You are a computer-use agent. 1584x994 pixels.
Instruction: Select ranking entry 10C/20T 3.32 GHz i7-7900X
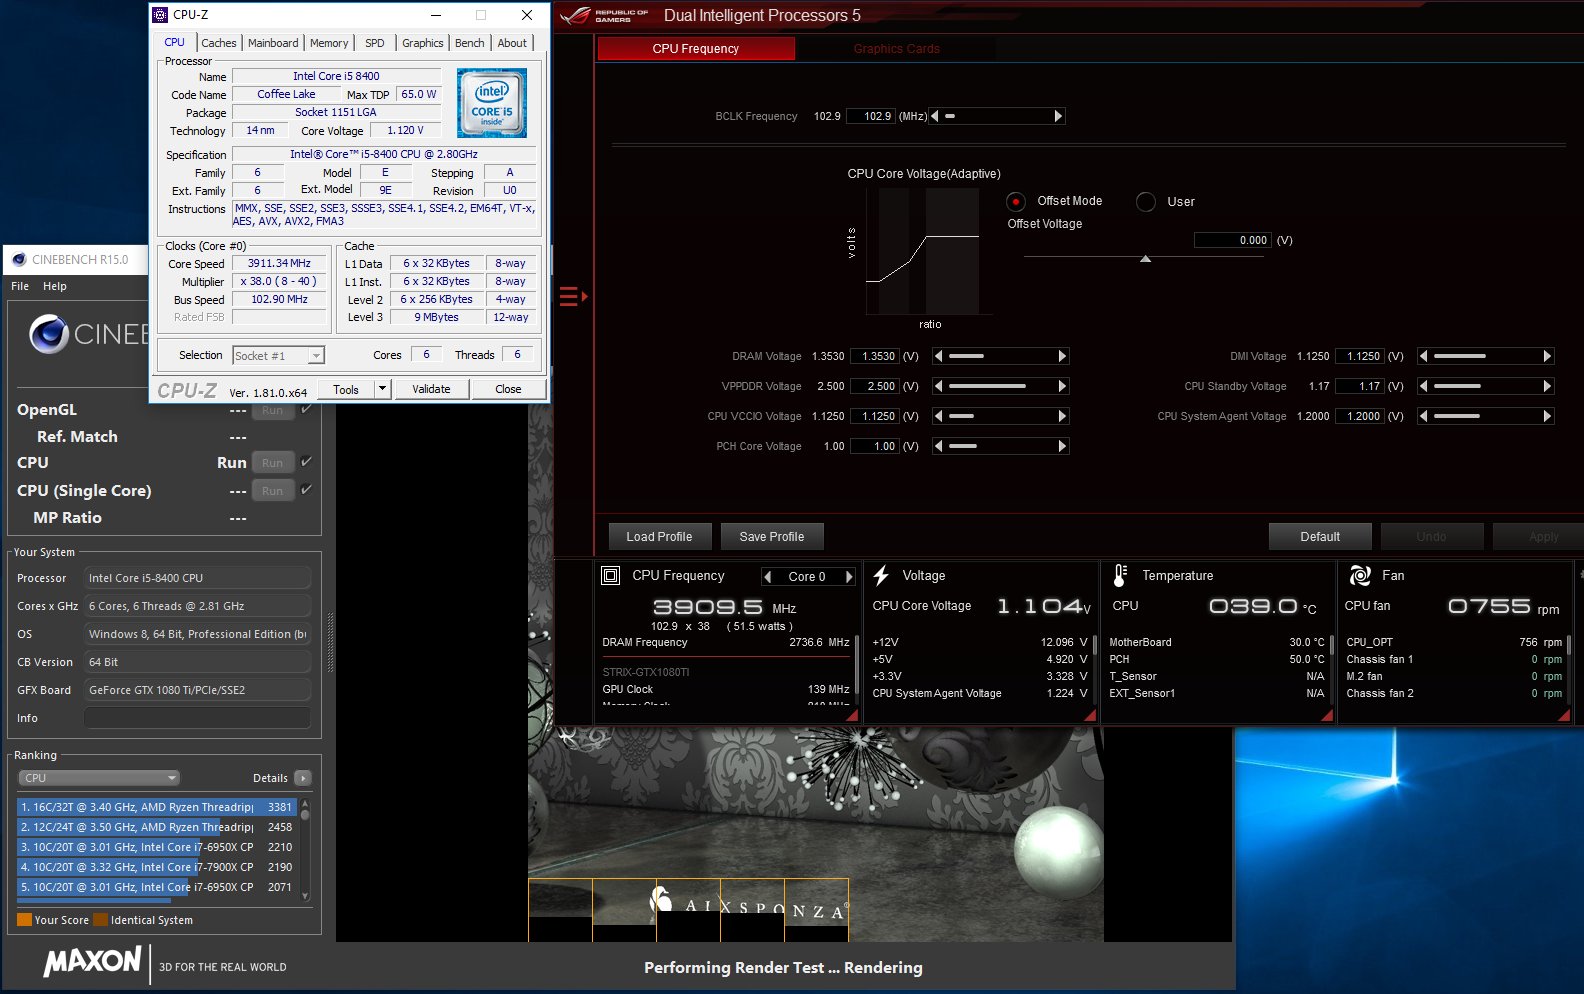point(155,867)
